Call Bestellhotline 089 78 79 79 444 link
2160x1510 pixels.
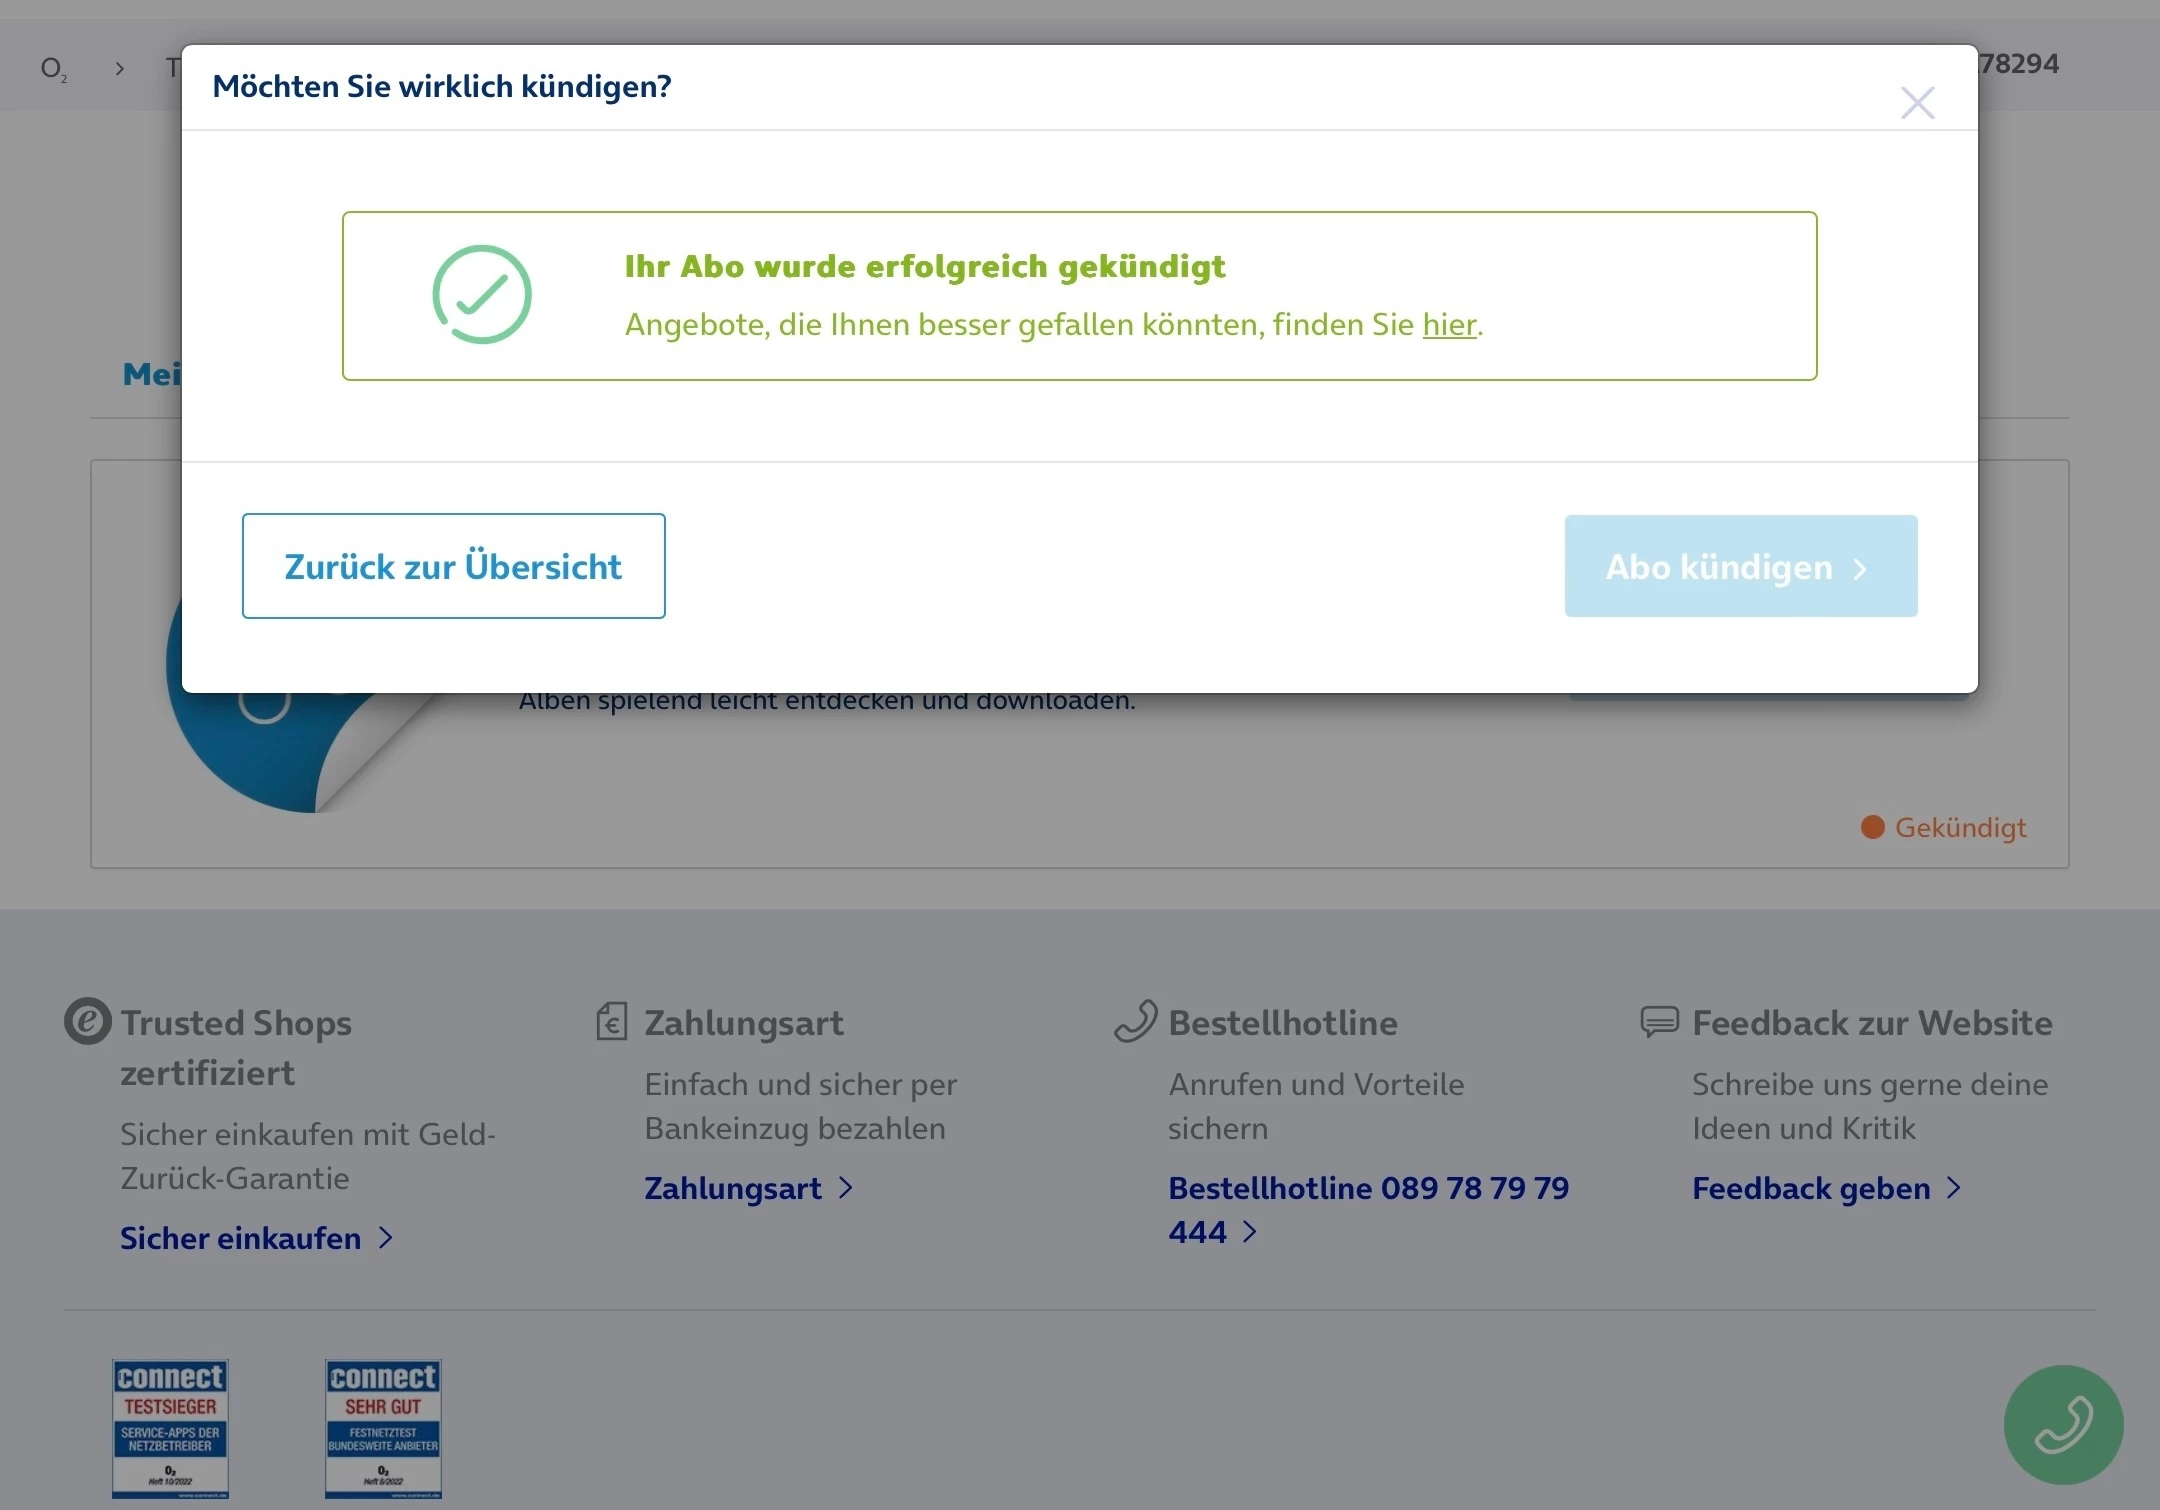pos(1367,1188)
